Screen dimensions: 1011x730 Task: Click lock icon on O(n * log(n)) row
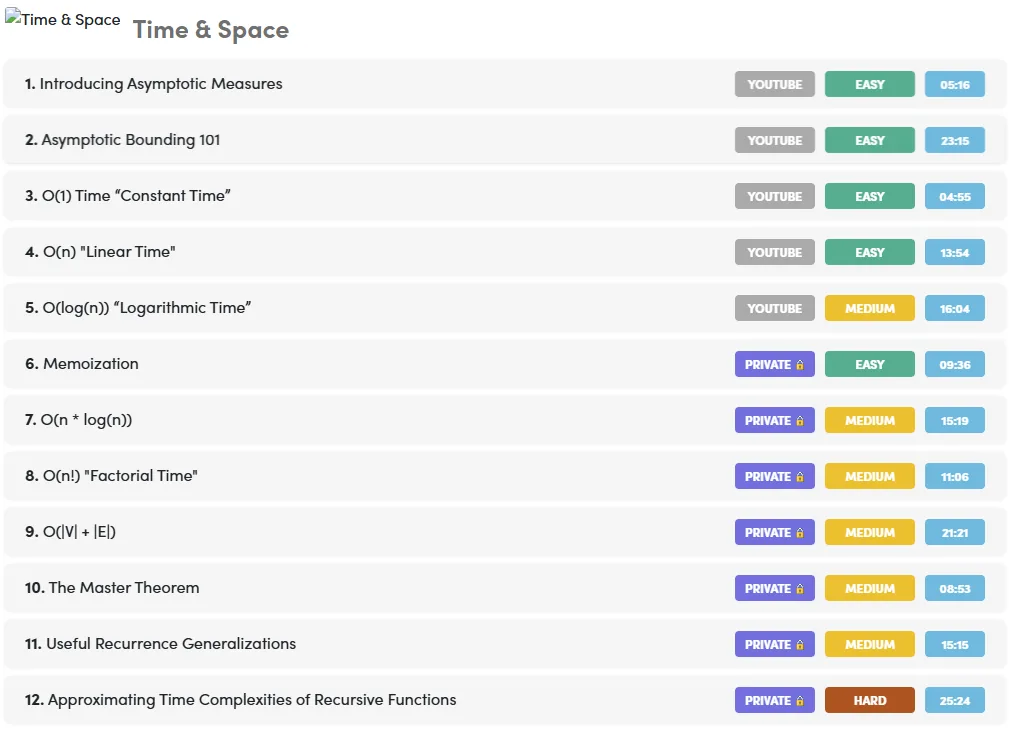point(800,420)
